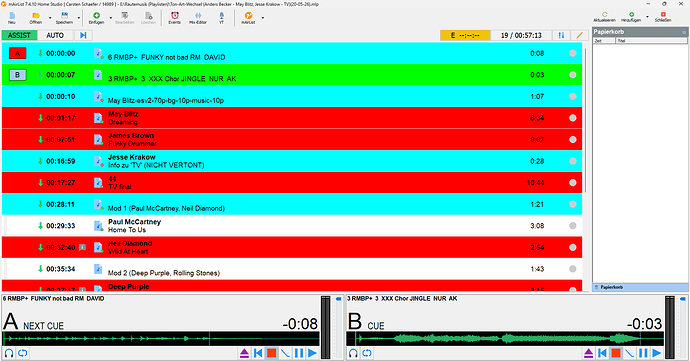Expand the mAirList dropdown arrow
The width and height of the screenshot is (690, 361).
point(263,18)
